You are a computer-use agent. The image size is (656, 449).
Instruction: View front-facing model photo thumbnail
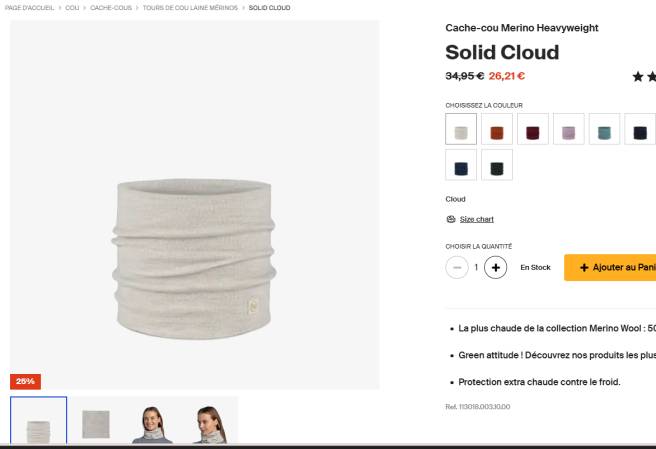[154, 422]
